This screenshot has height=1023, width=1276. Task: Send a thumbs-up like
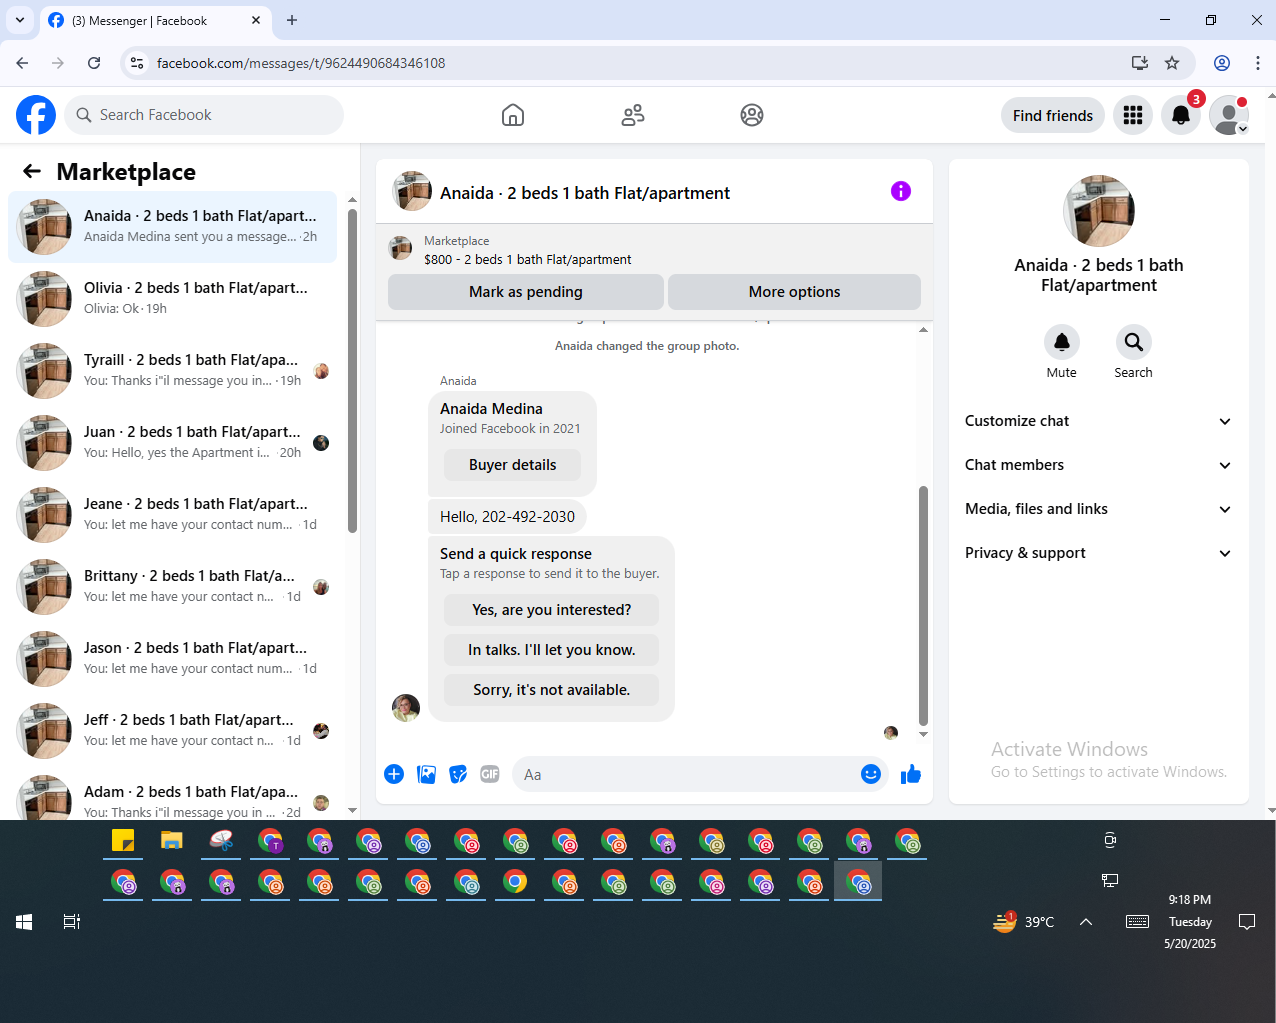point(911,774)
